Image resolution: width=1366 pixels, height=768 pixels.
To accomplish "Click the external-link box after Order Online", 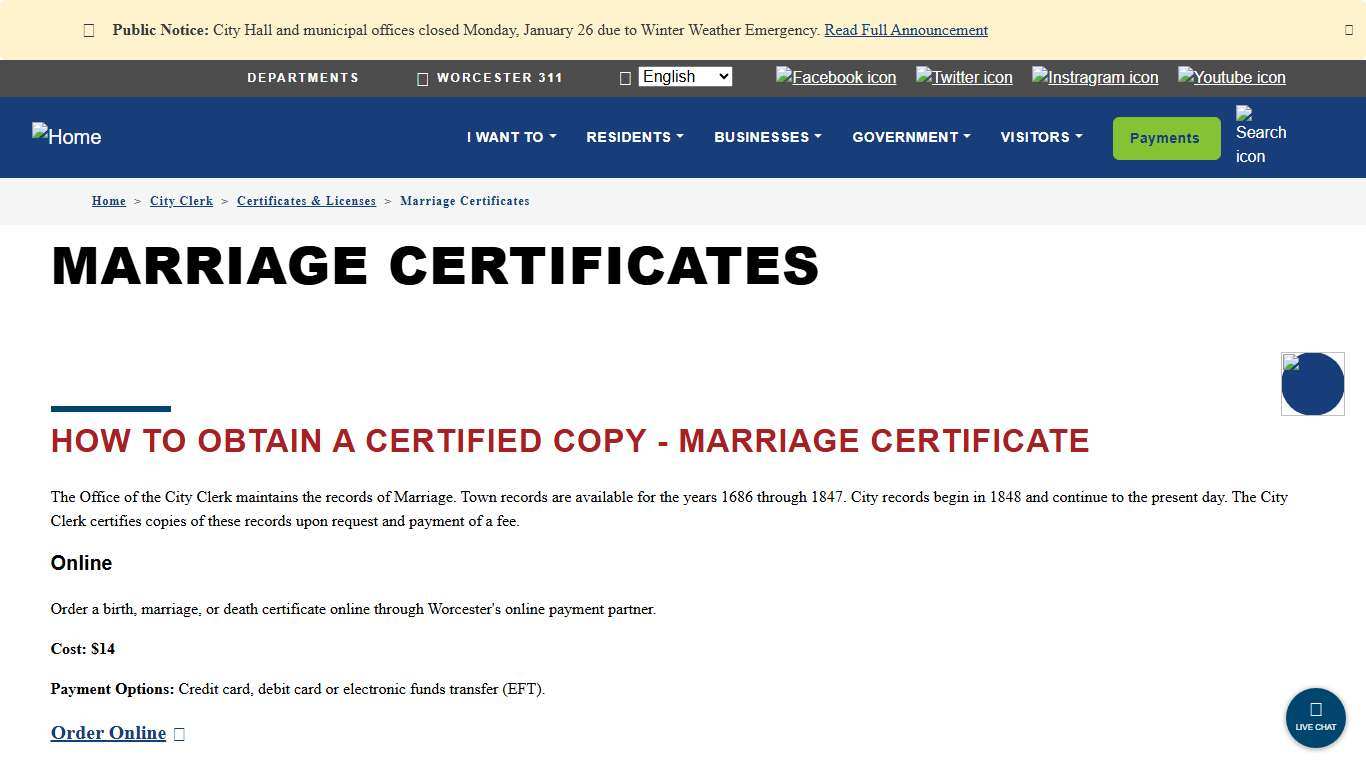I will (178, 733).
